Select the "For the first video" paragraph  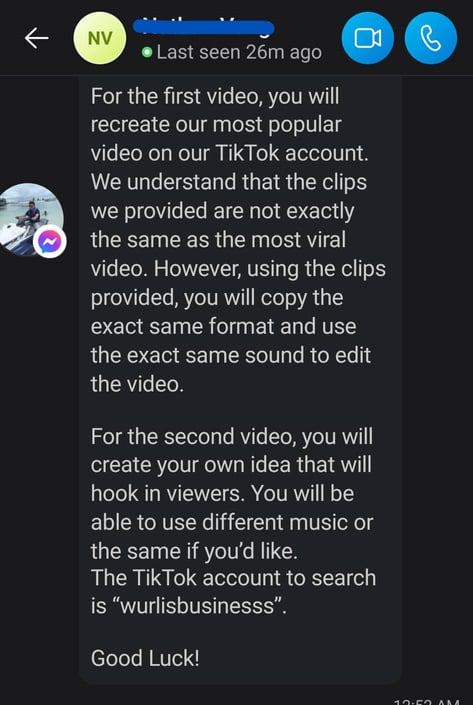[238, 240]
